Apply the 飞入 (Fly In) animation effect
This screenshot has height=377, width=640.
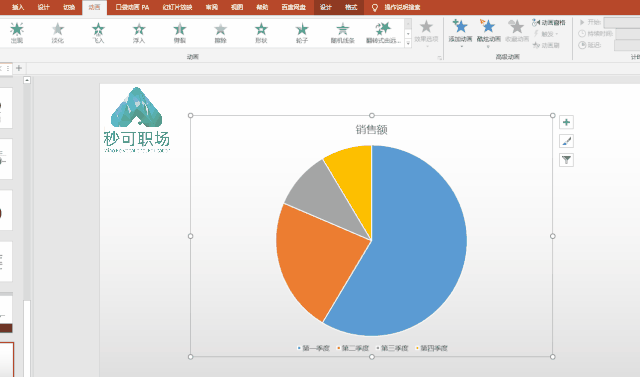click(x=98, y=33)
